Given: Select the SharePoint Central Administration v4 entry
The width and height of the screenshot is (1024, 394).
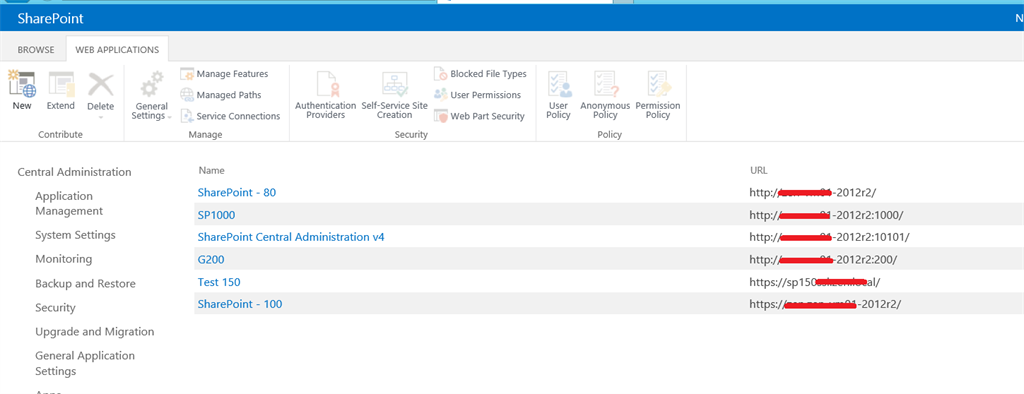Looking at the screenshot, I should [291, 237].
